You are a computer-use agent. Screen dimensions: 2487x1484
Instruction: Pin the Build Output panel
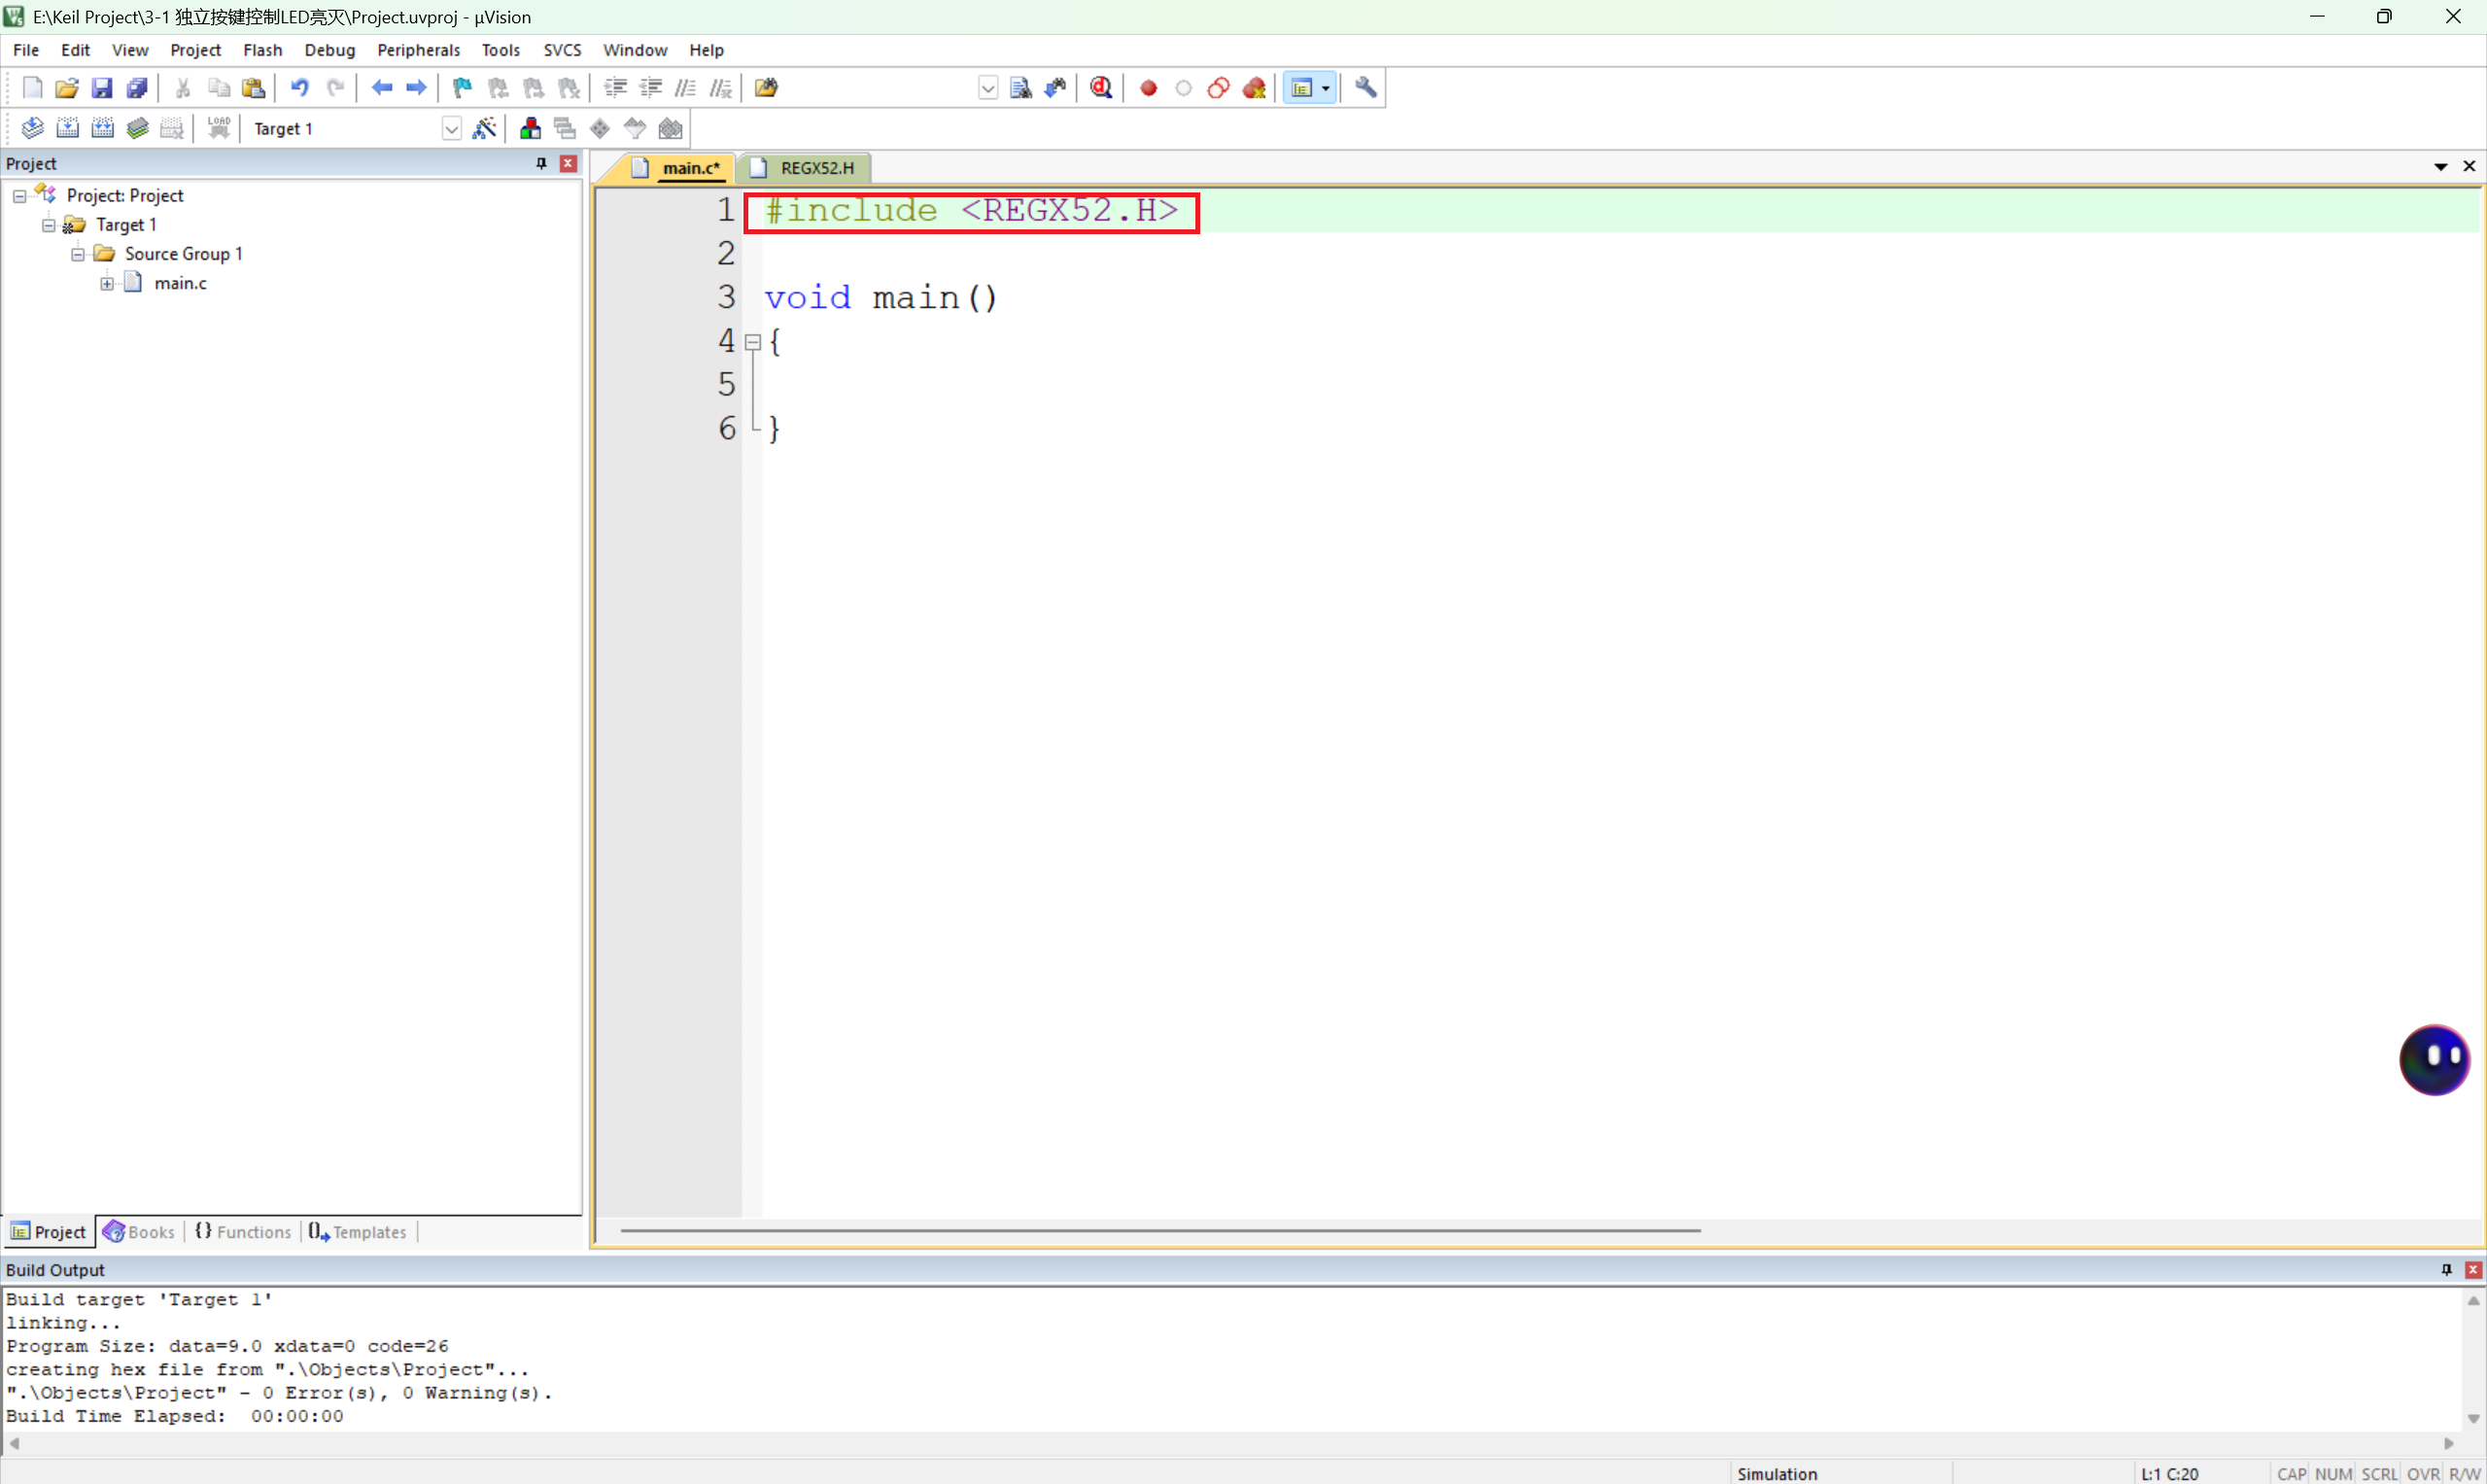[2446, 1269]
